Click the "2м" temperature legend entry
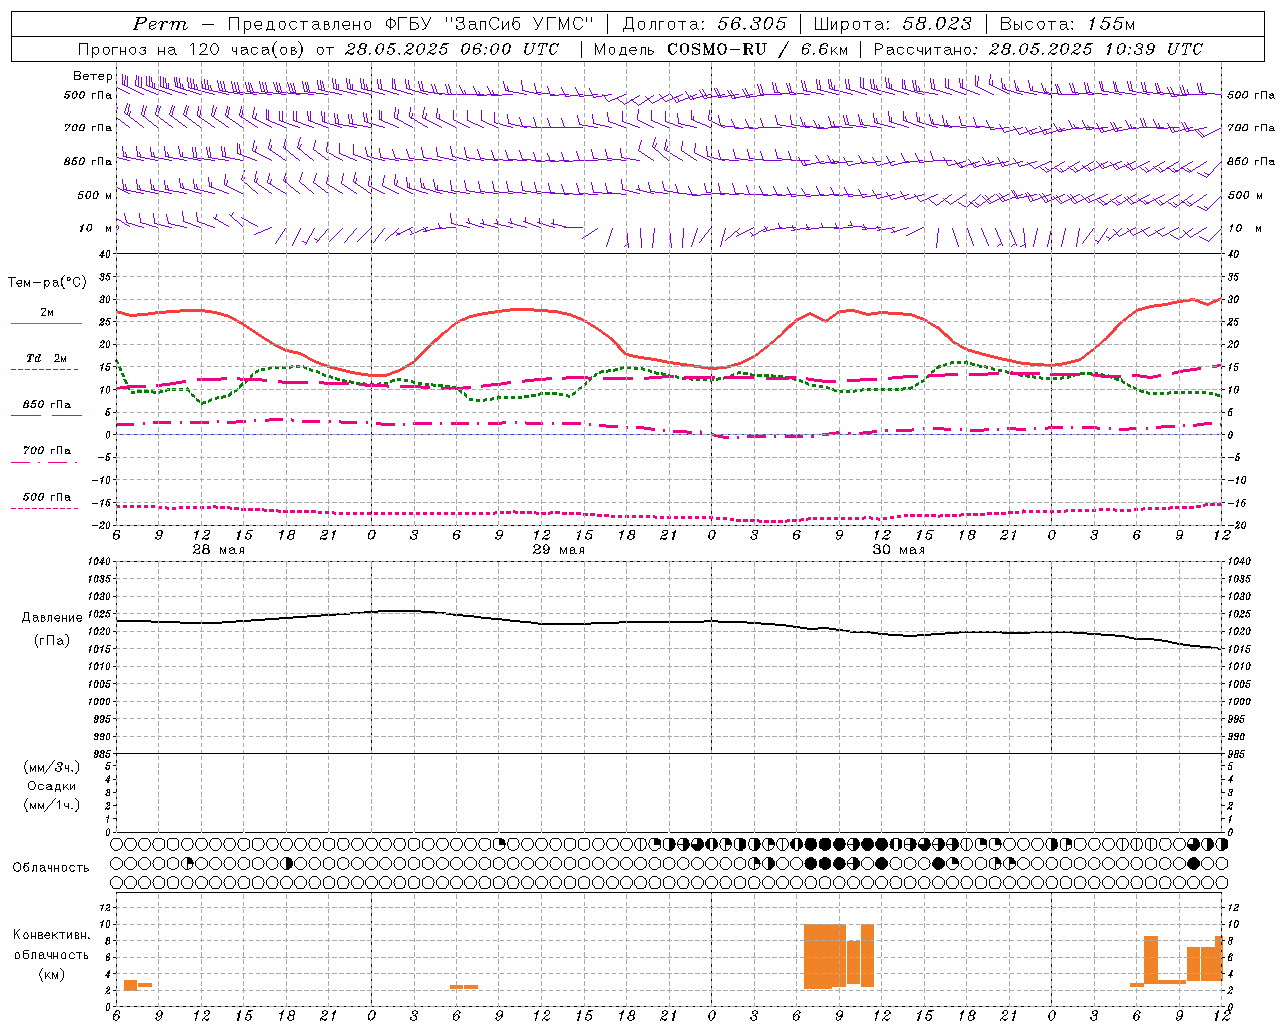 47,313
